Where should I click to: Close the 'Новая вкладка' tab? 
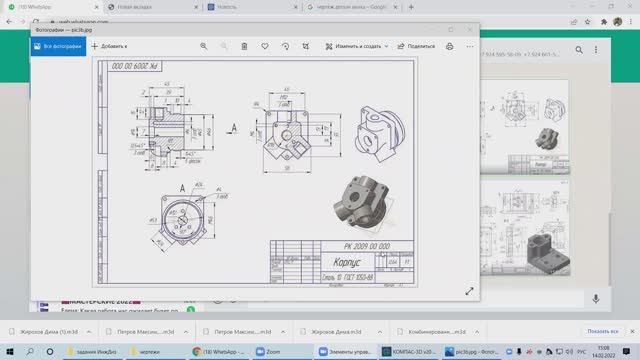(x=196, y=7)
